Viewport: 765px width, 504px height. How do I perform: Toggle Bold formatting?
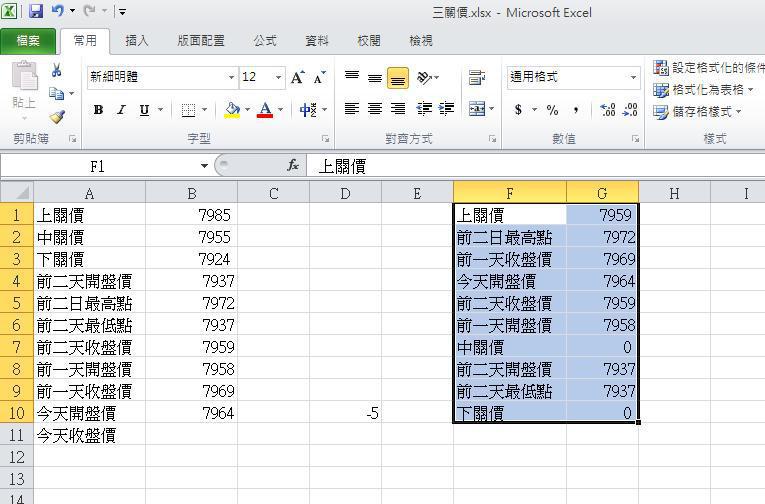(x=98, y=110)
